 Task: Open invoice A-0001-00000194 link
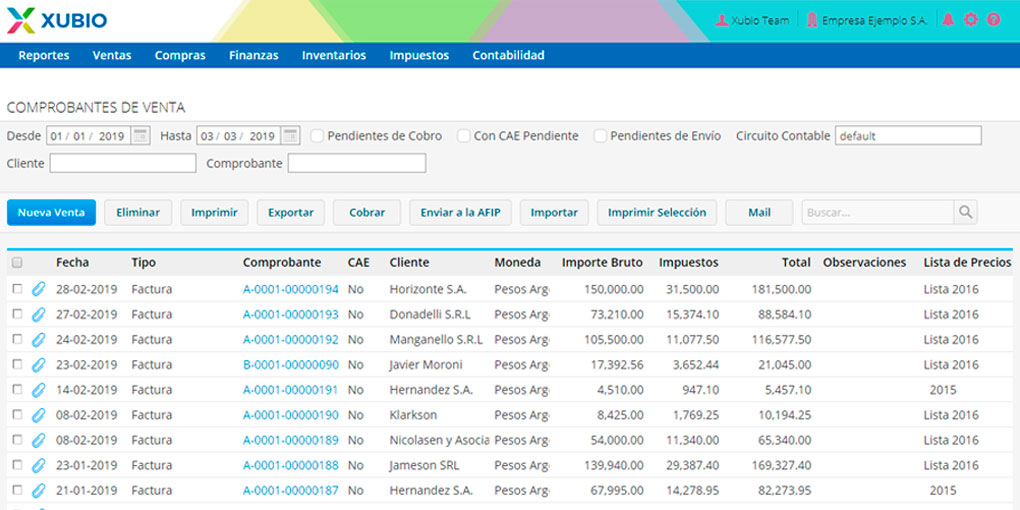tap(290, 289)
